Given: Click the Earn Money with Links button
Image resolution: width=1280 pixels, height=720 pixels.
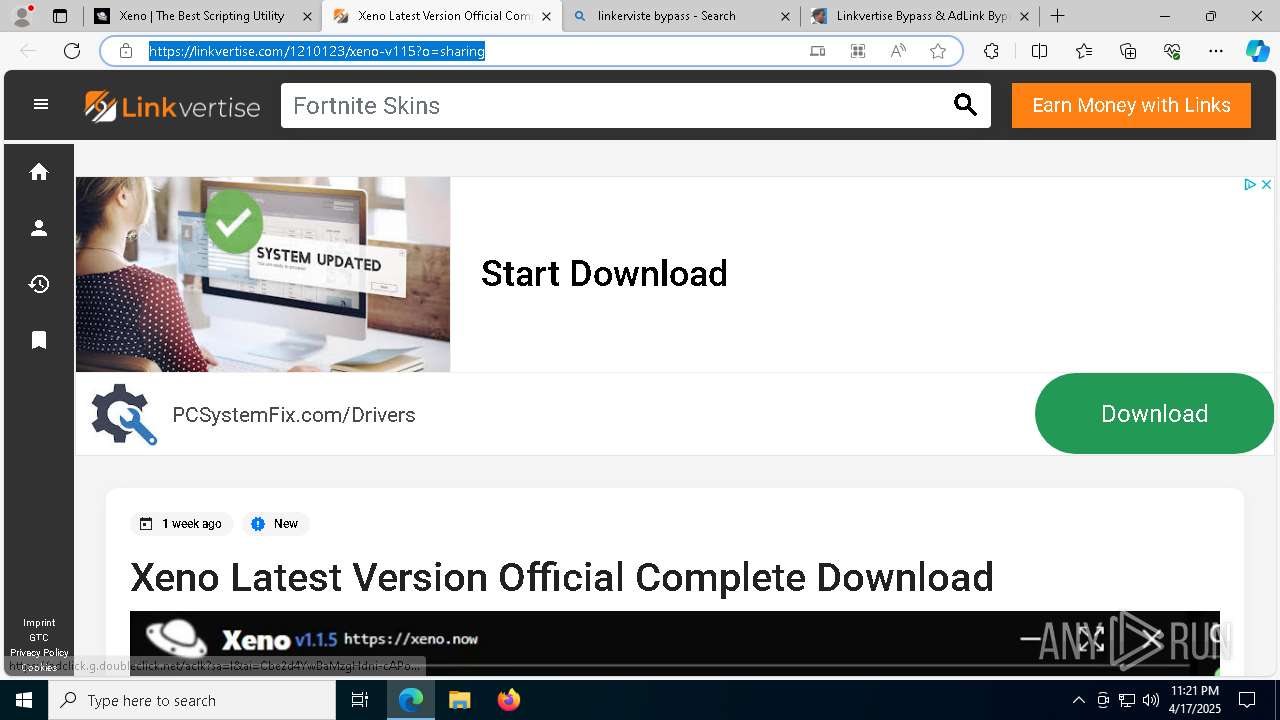Looking at the screenshot, I should pos(1131,105).
